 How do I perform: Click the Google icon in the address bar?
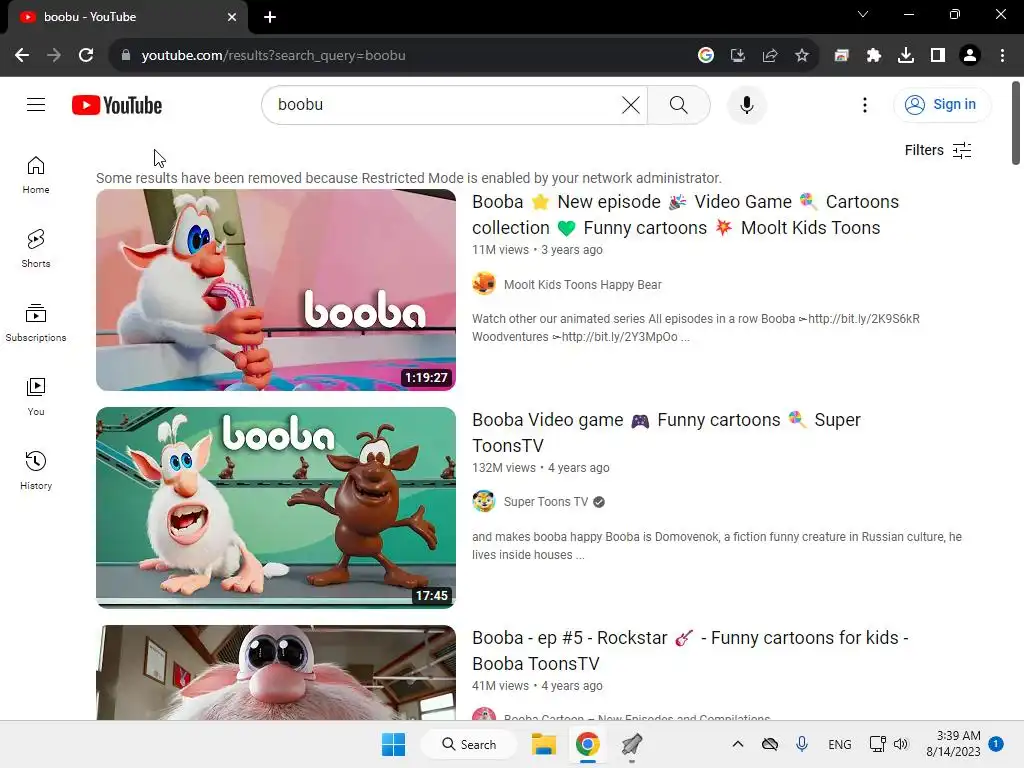705,56
